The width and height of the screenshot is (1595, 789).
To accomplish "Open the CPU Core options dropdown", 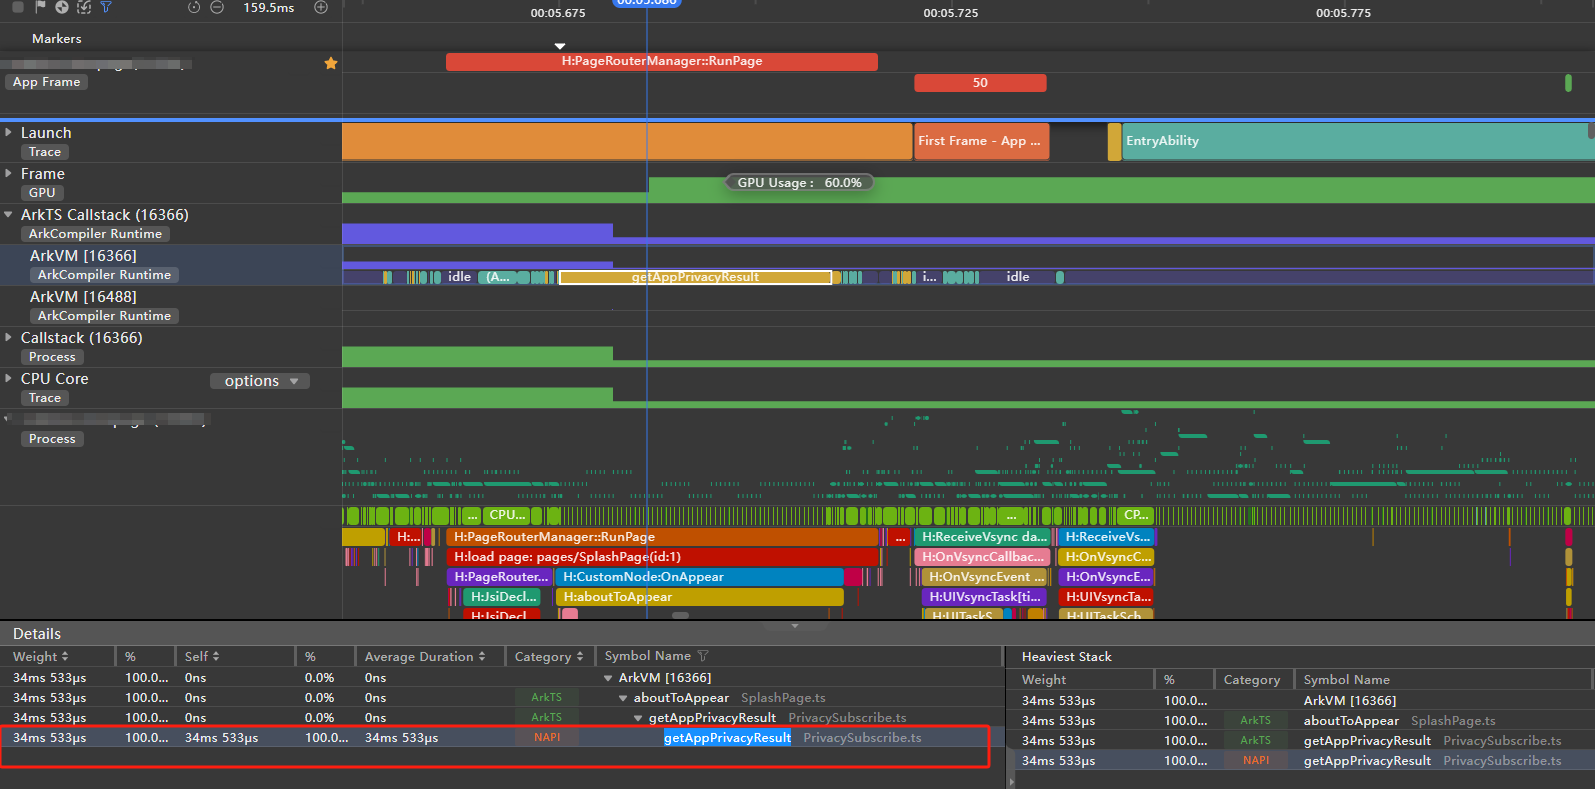I will click(x=260, y=381).
